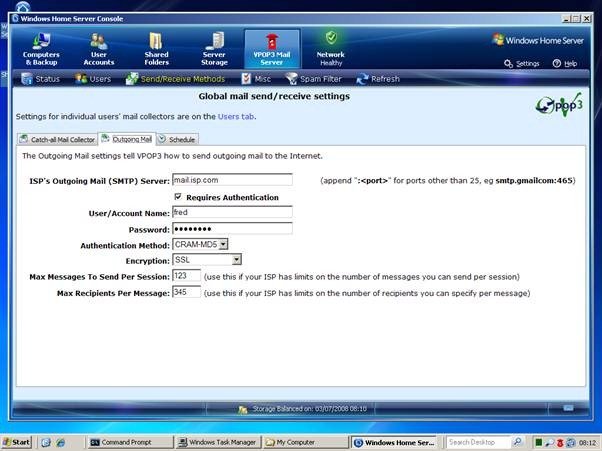Image resolution: width=602 pixels, height=451 pixels.
Task: Open console Help
Action: point(565,63)
